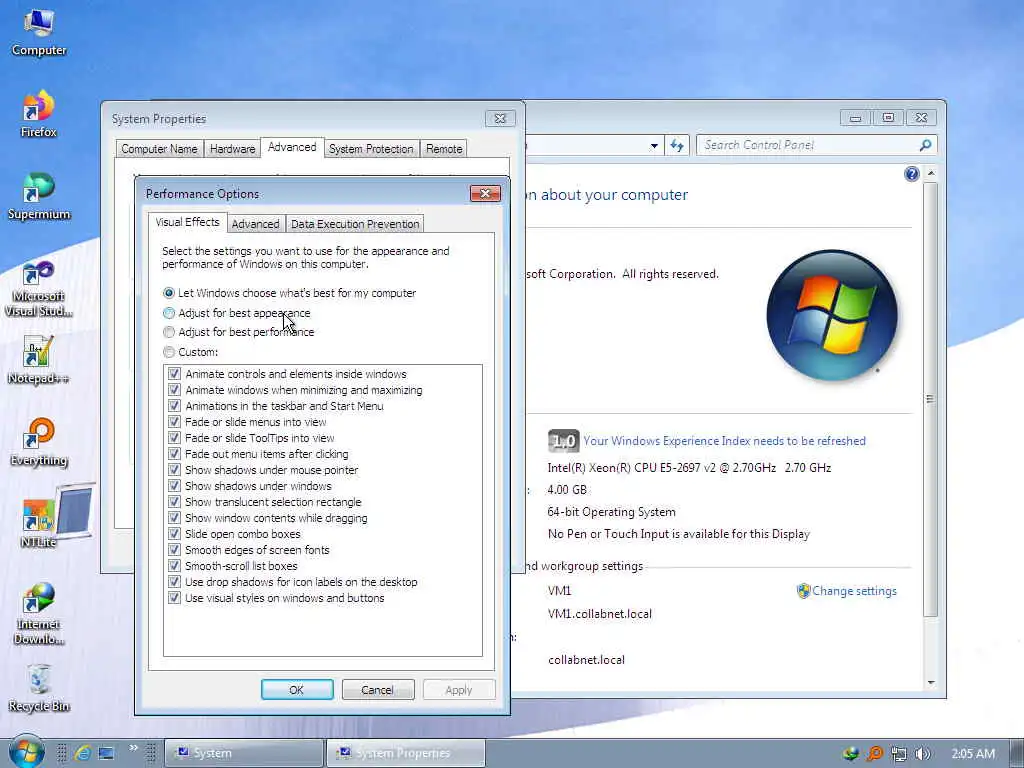
Task: Launch Notepad++ from the desktop
Action: 39,360
